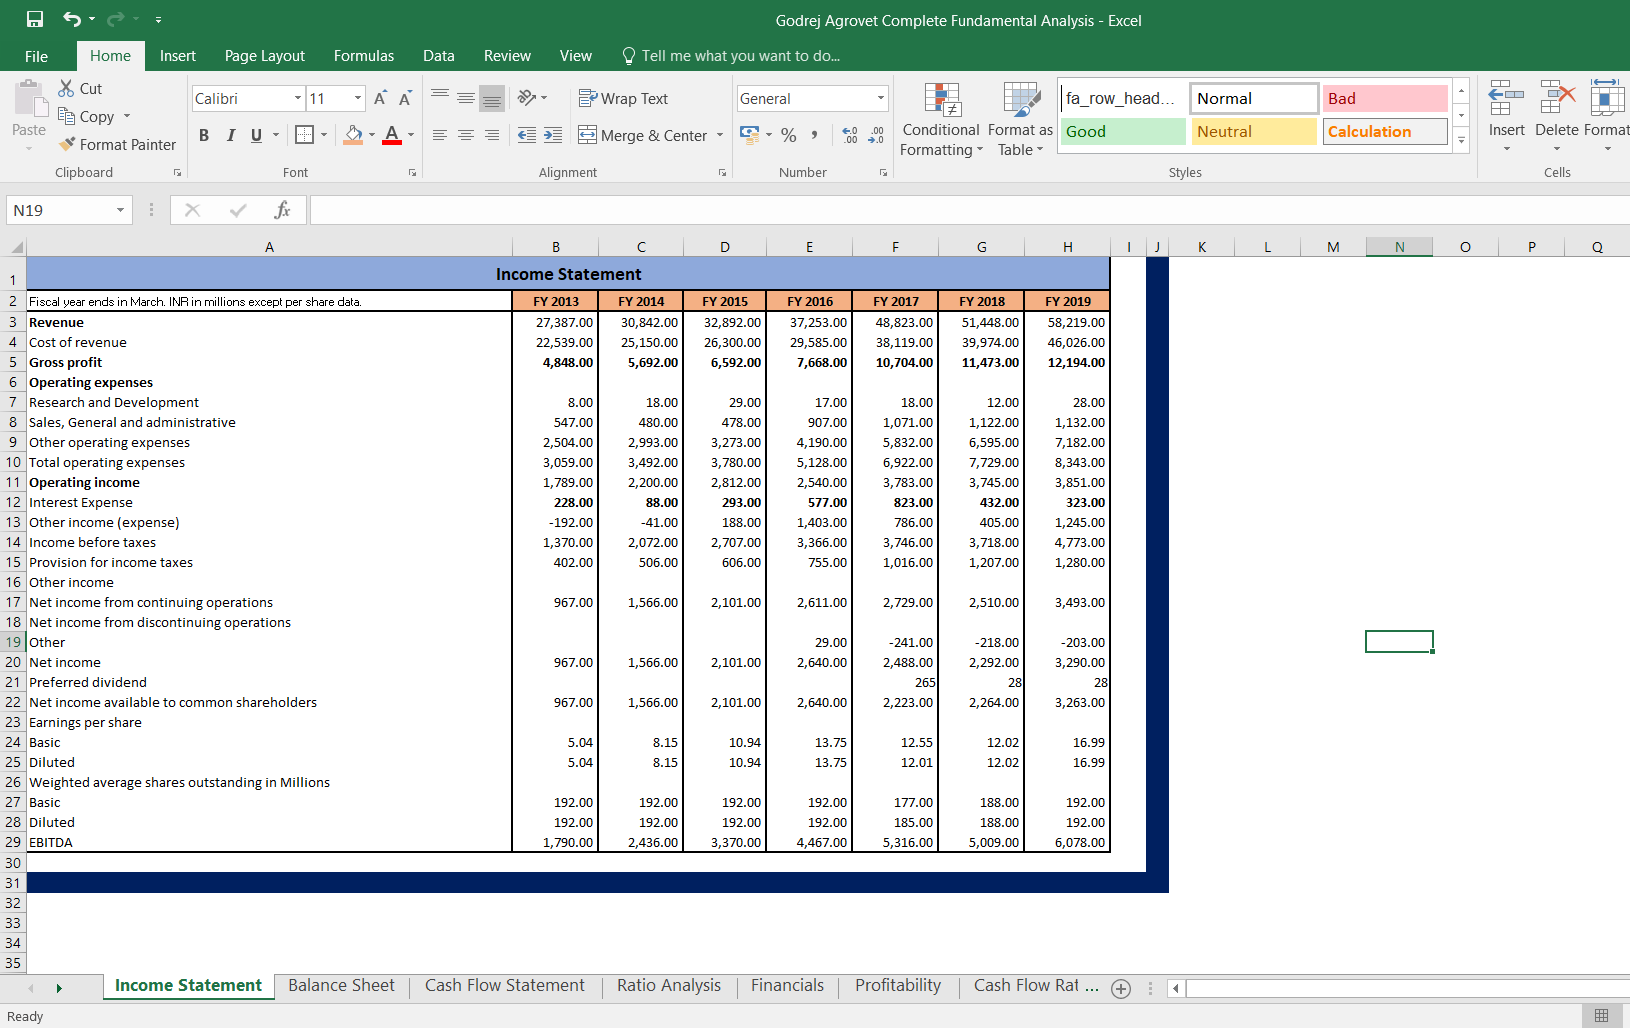The image size is (1630, 1028).
Task: Switch to the Insert ribbon tab
Action: [178, 56]
